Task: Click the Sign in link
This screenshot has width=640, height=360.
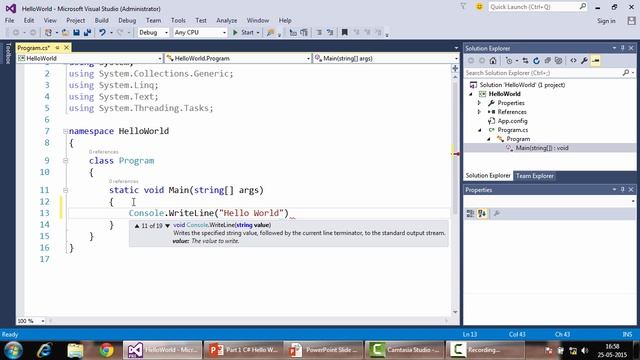Action: (606, 21)
